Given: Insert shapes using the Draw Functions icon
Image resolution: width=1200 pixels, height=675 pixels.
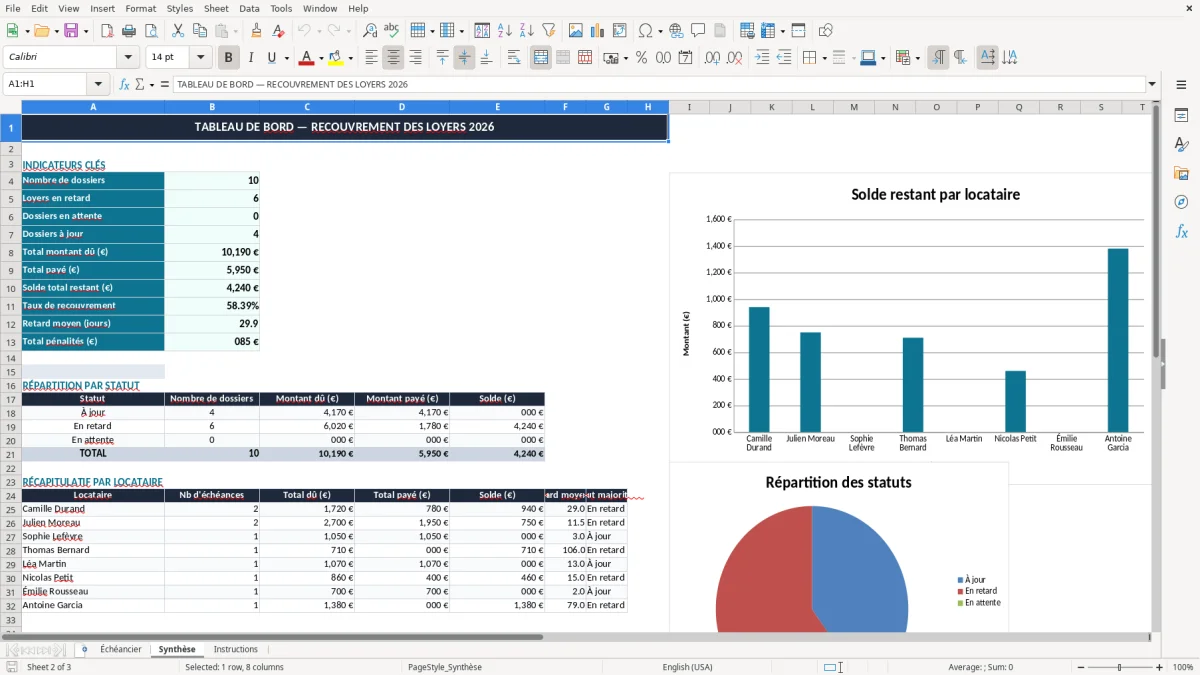Looking at the screenshot, I should point(826,31).
